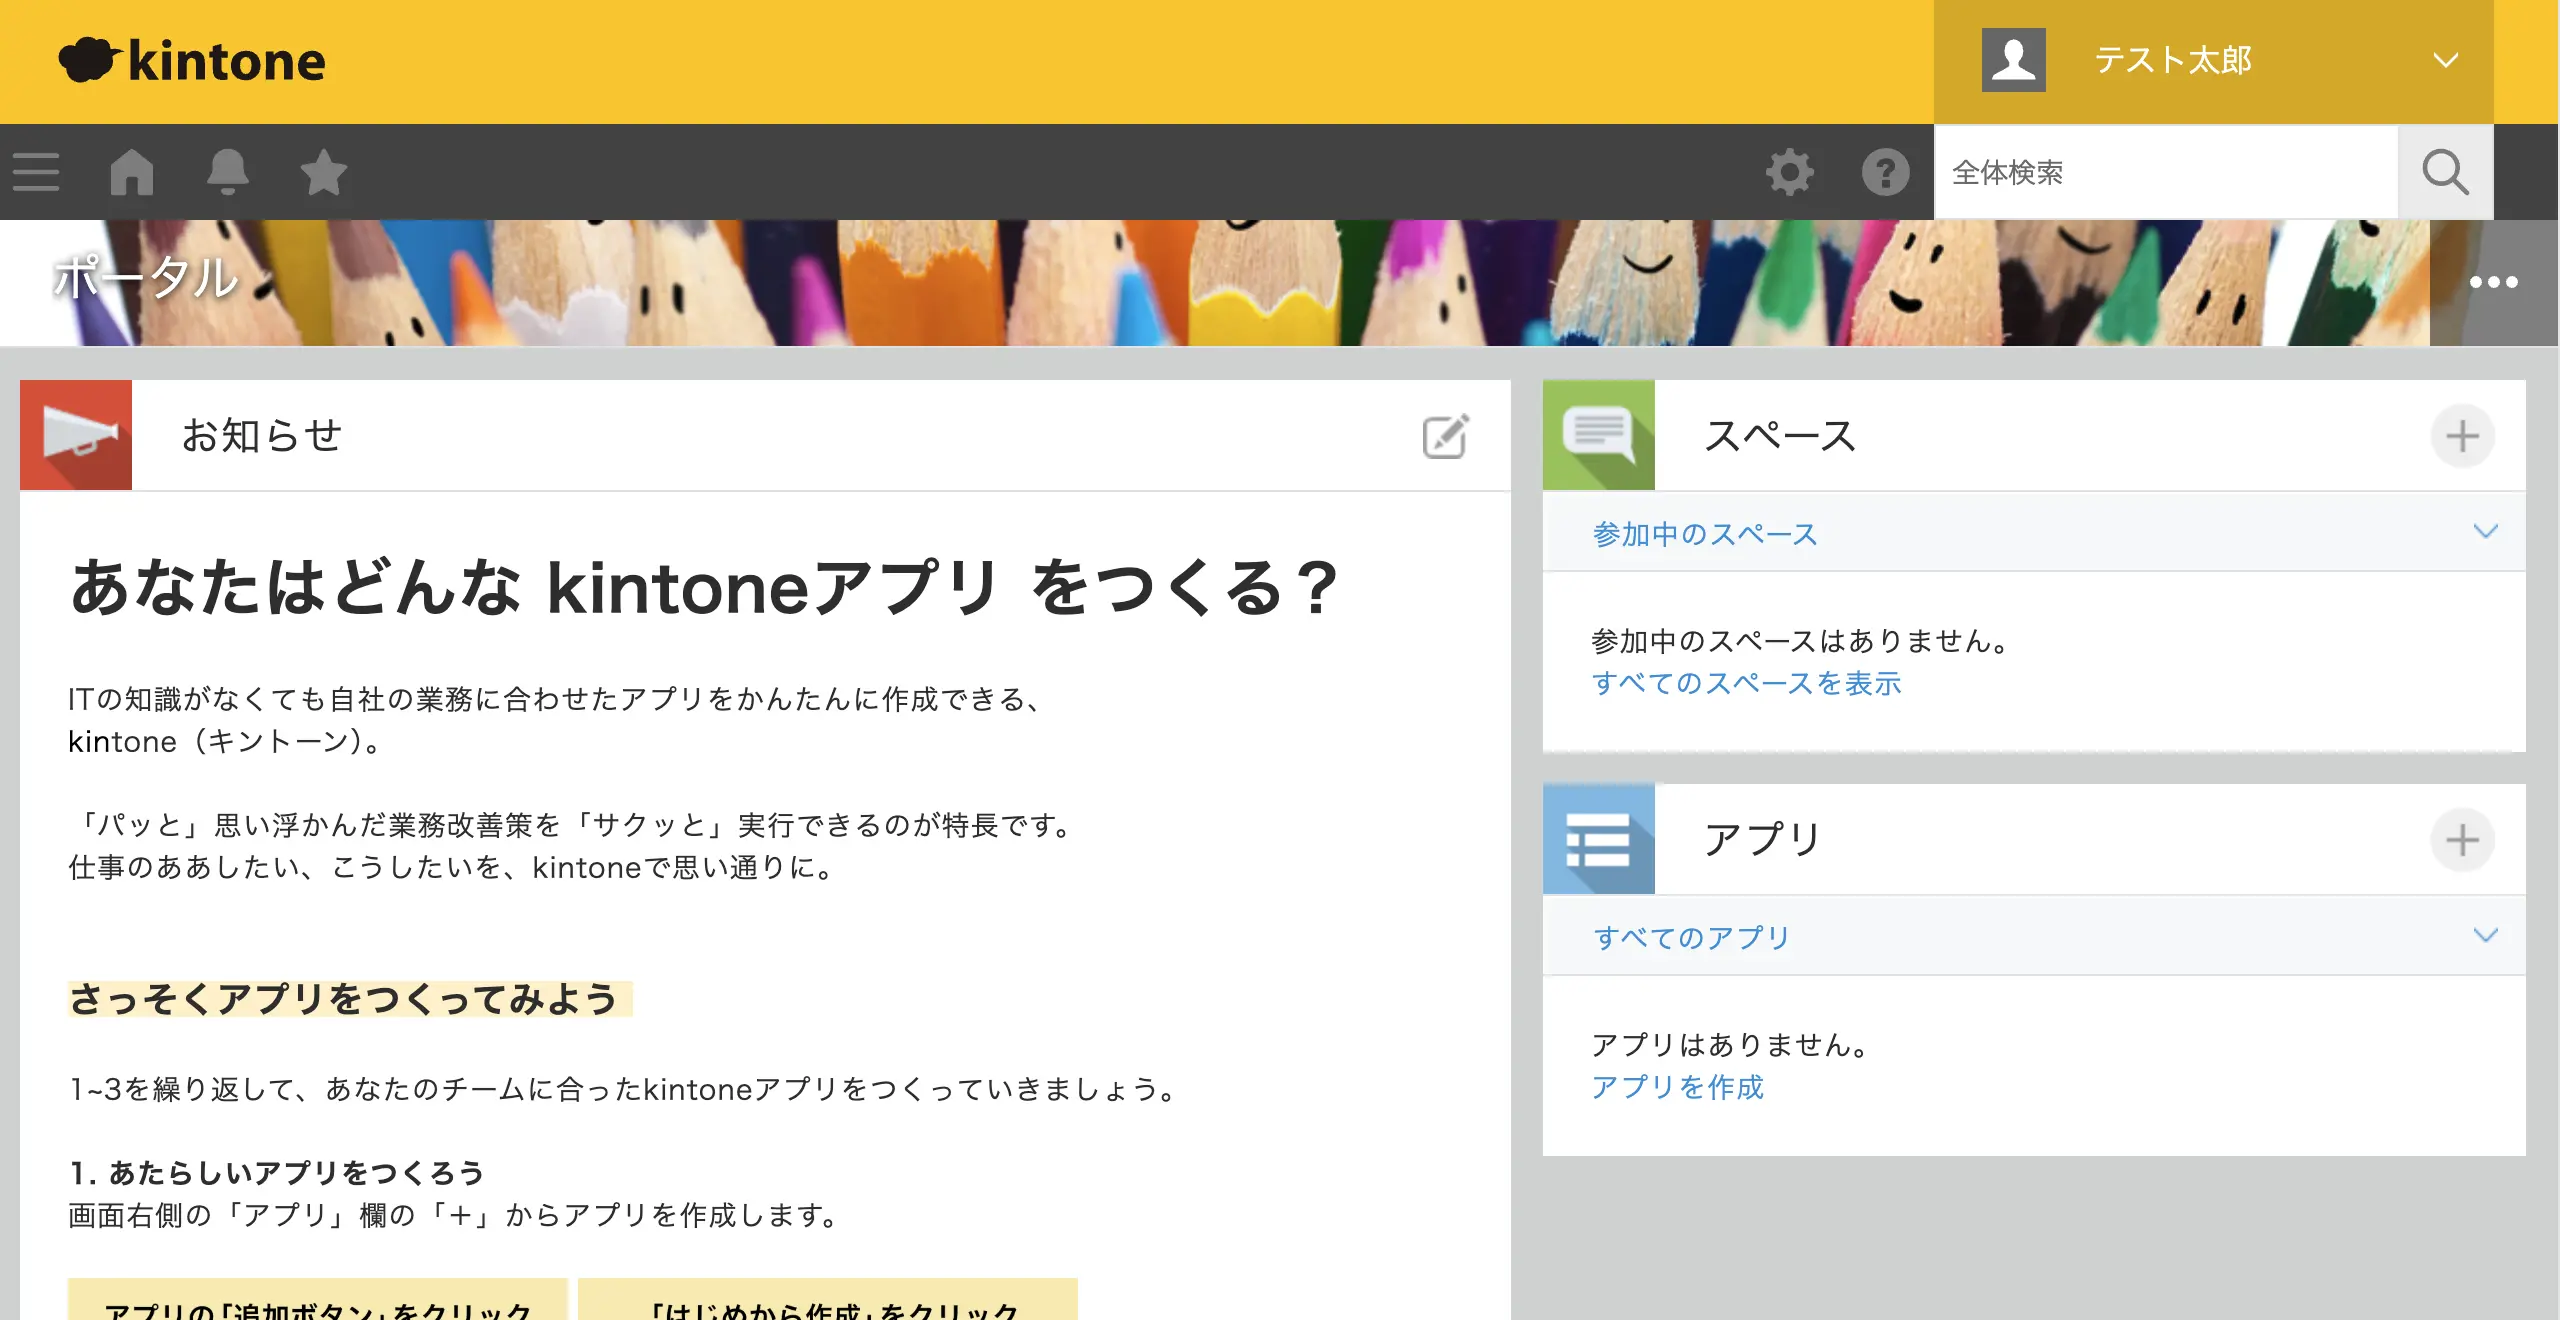
Task: Click the お知らせ heading
Action: pos(262,435)
